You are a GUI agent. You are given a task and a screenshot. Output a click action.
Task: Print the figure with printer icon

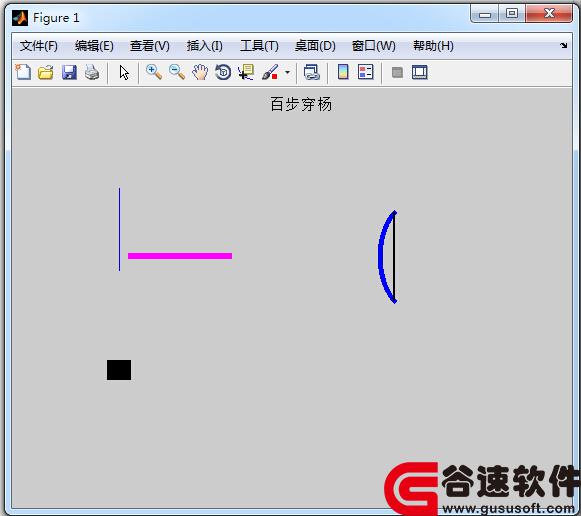(x=92, y=72)
